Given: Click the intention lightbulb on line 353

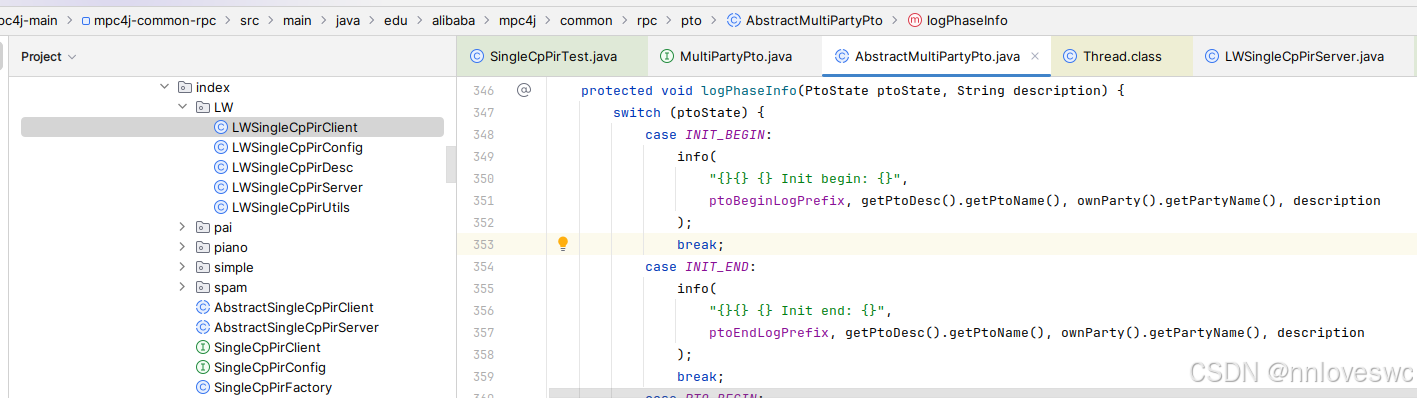Looking at the screenshot, I should tap(562, 243).
